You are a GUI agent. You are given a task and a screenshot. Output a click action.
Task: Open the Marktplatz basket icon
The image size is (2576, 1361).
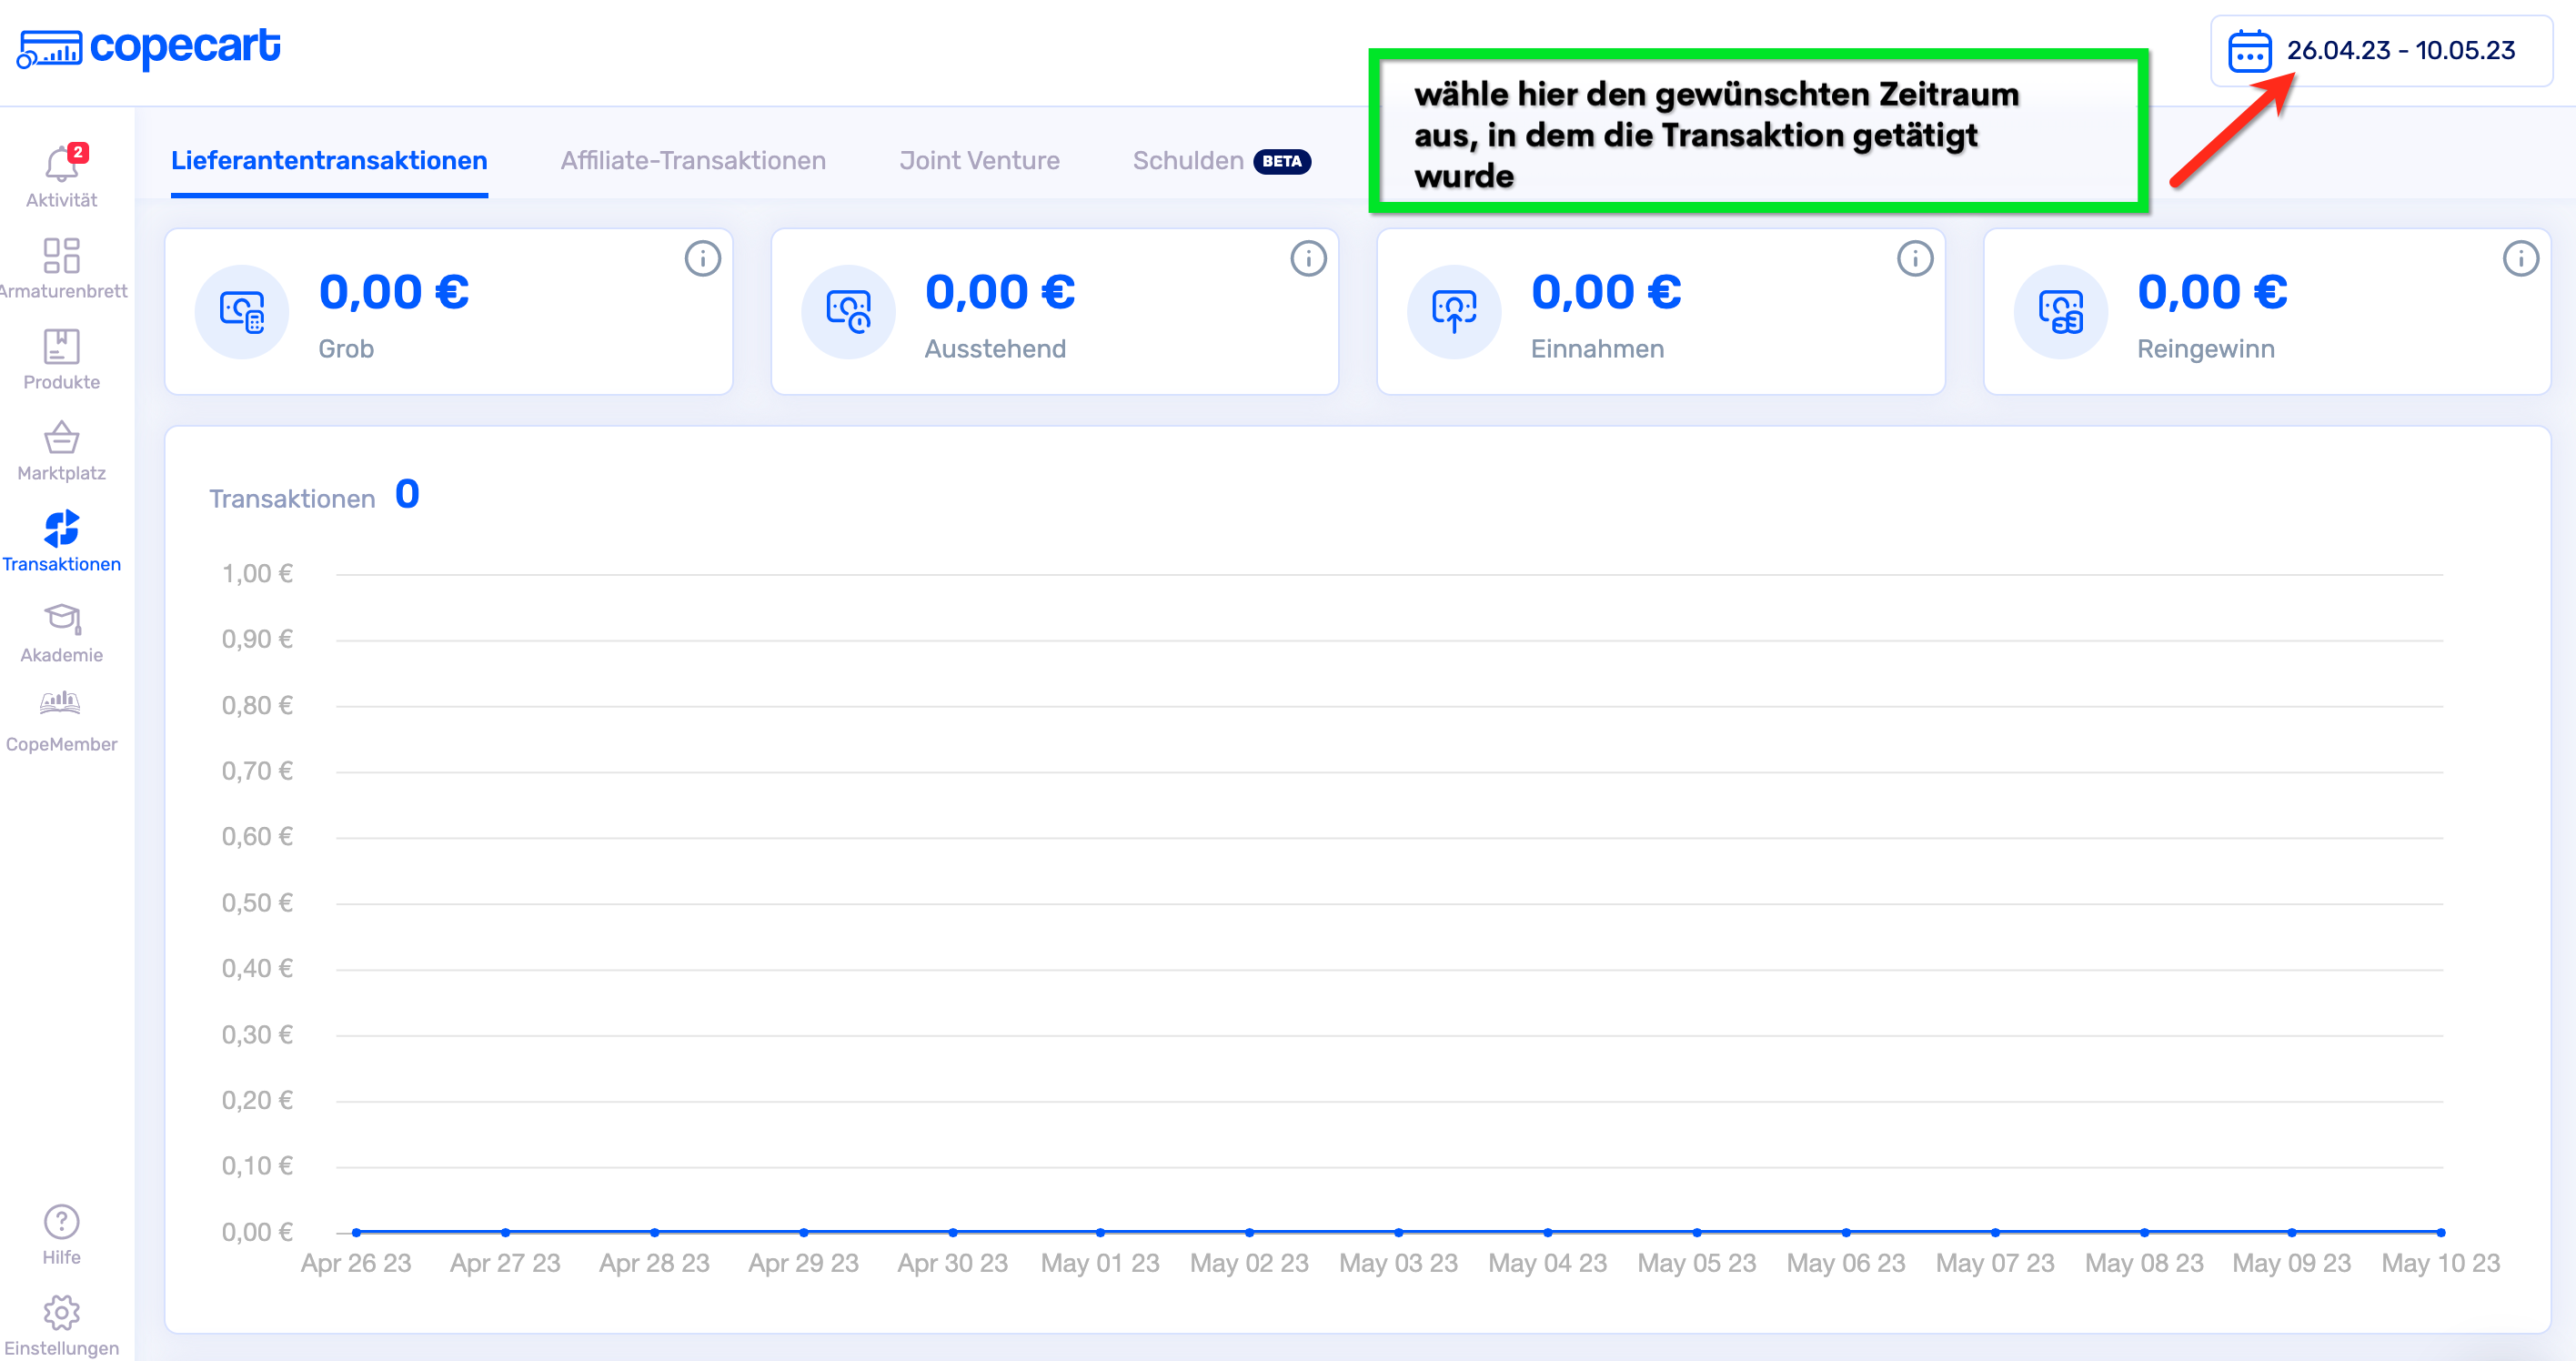click(61, 438)
